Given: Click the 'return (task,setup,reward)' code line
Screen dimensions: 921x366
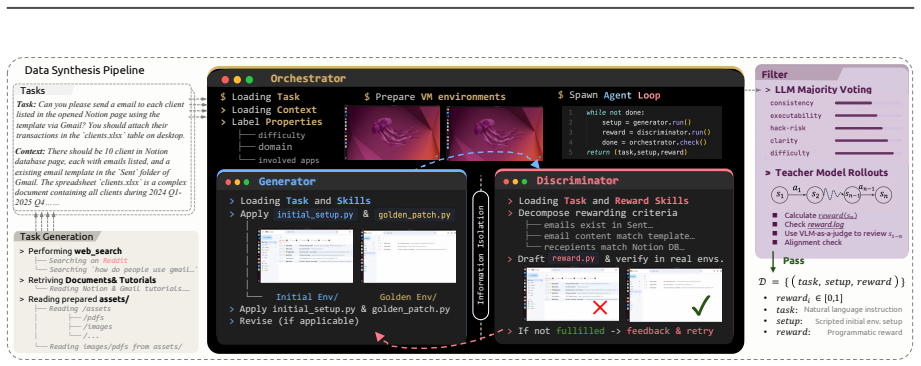Looking at the screenshot, I should (x=637, y=153).
